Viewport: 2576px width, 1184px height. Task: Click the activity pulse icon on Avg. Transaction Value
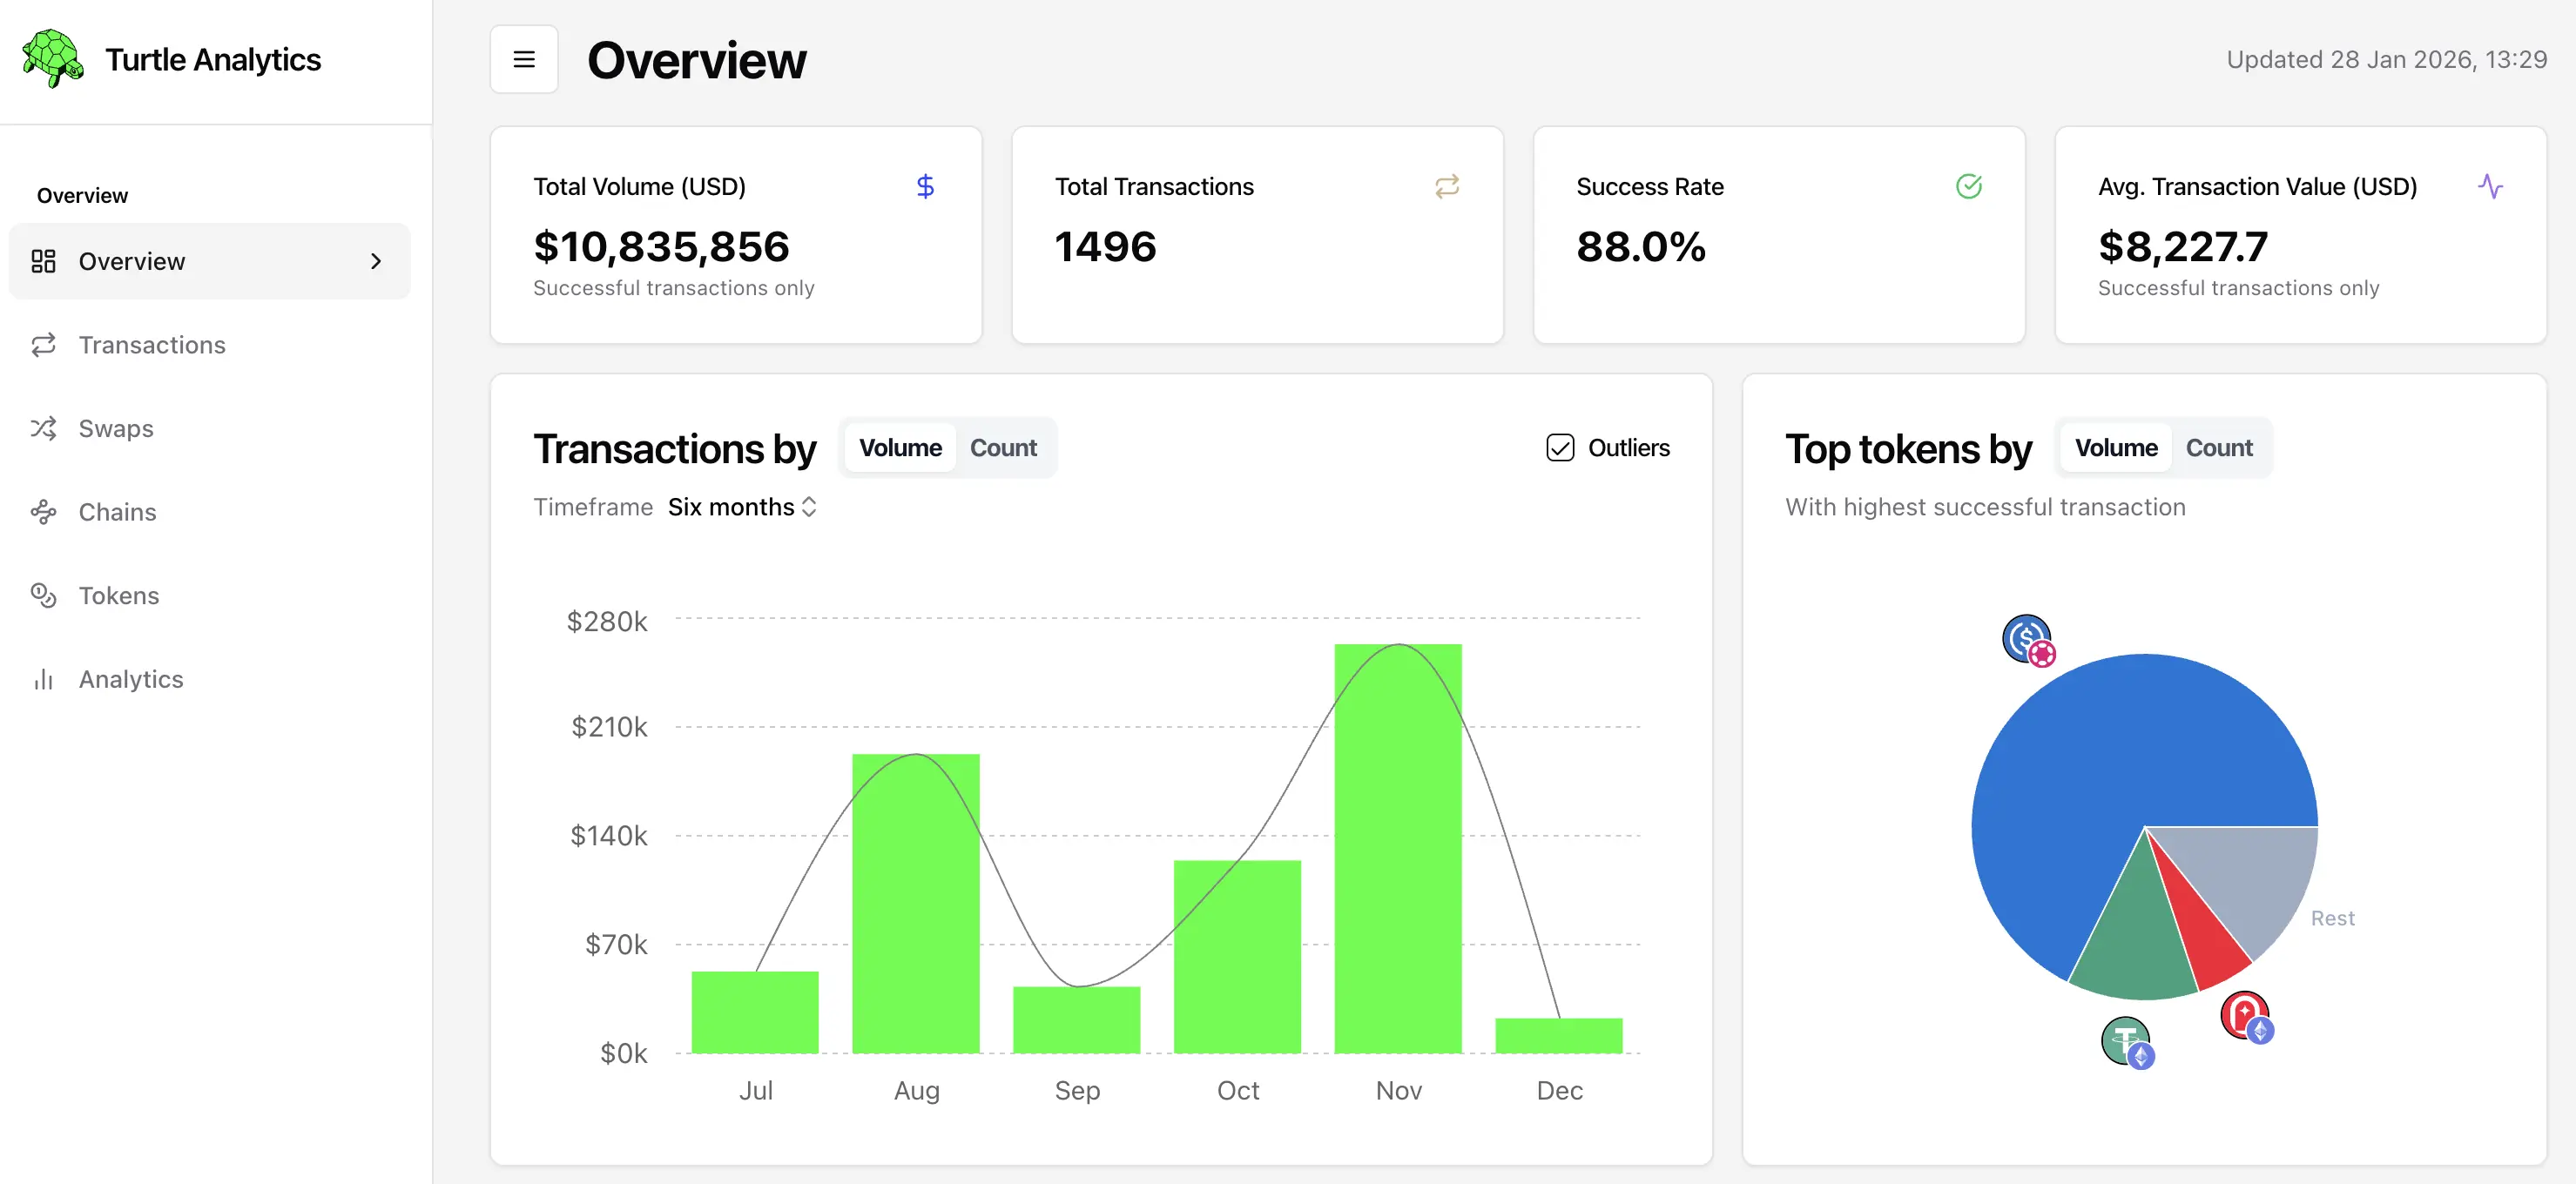tap(2490, 186)
